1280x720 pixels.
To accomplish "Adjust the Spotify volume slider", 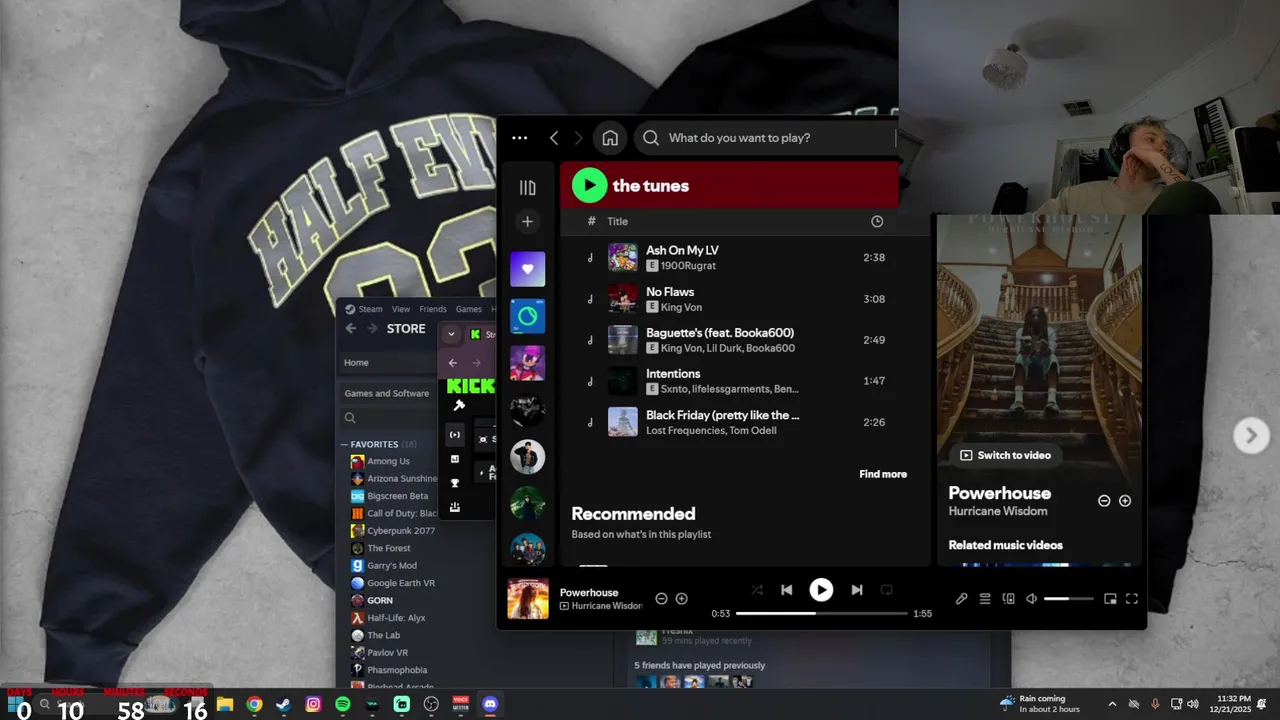I will 1069,599.
